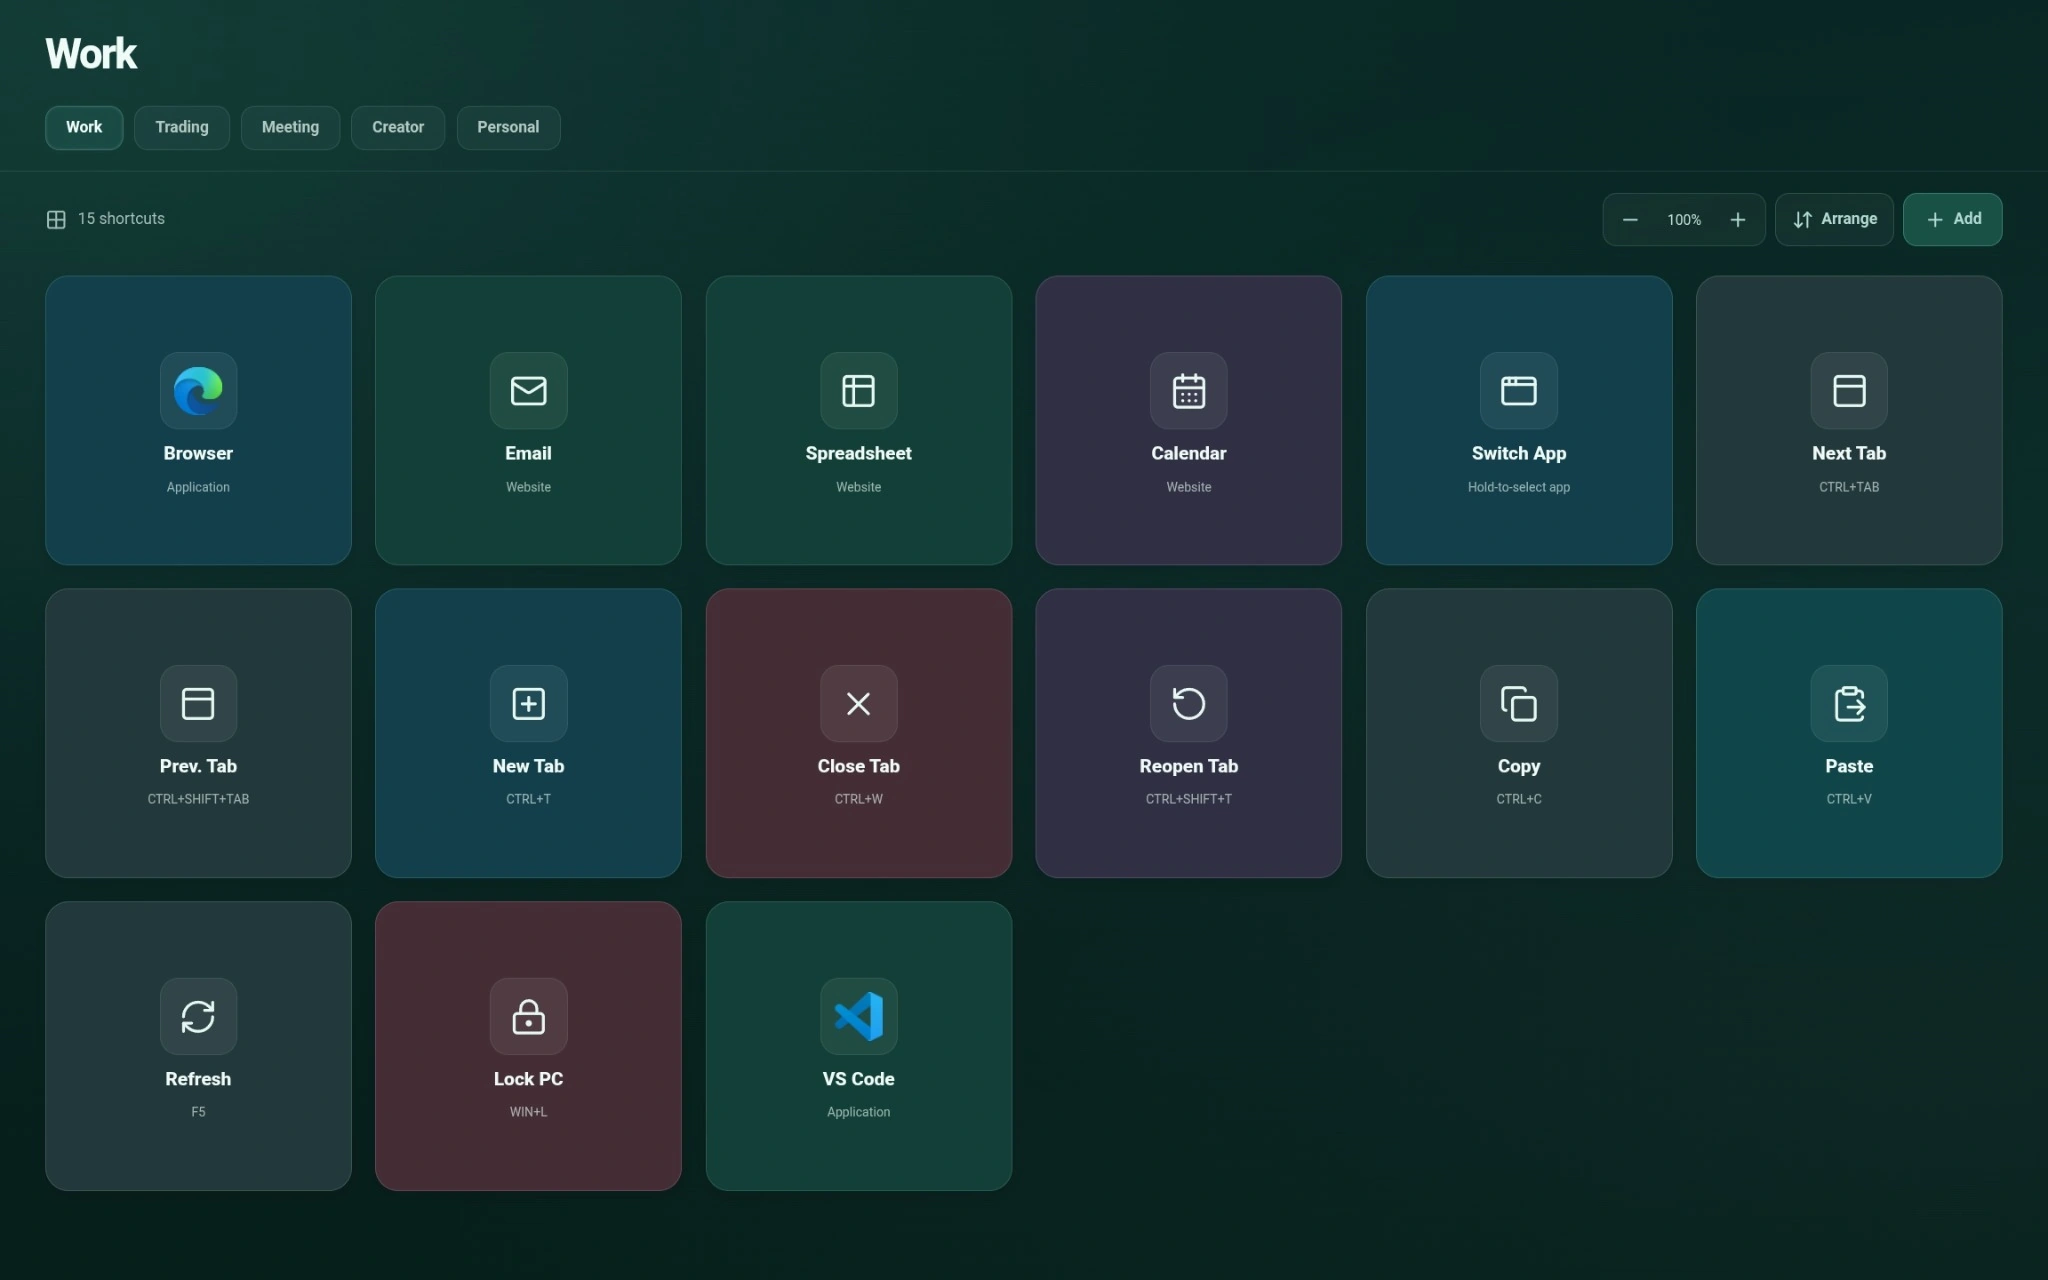Decrease zoom with the minus button
2048x1280 pixels.
1630,219
